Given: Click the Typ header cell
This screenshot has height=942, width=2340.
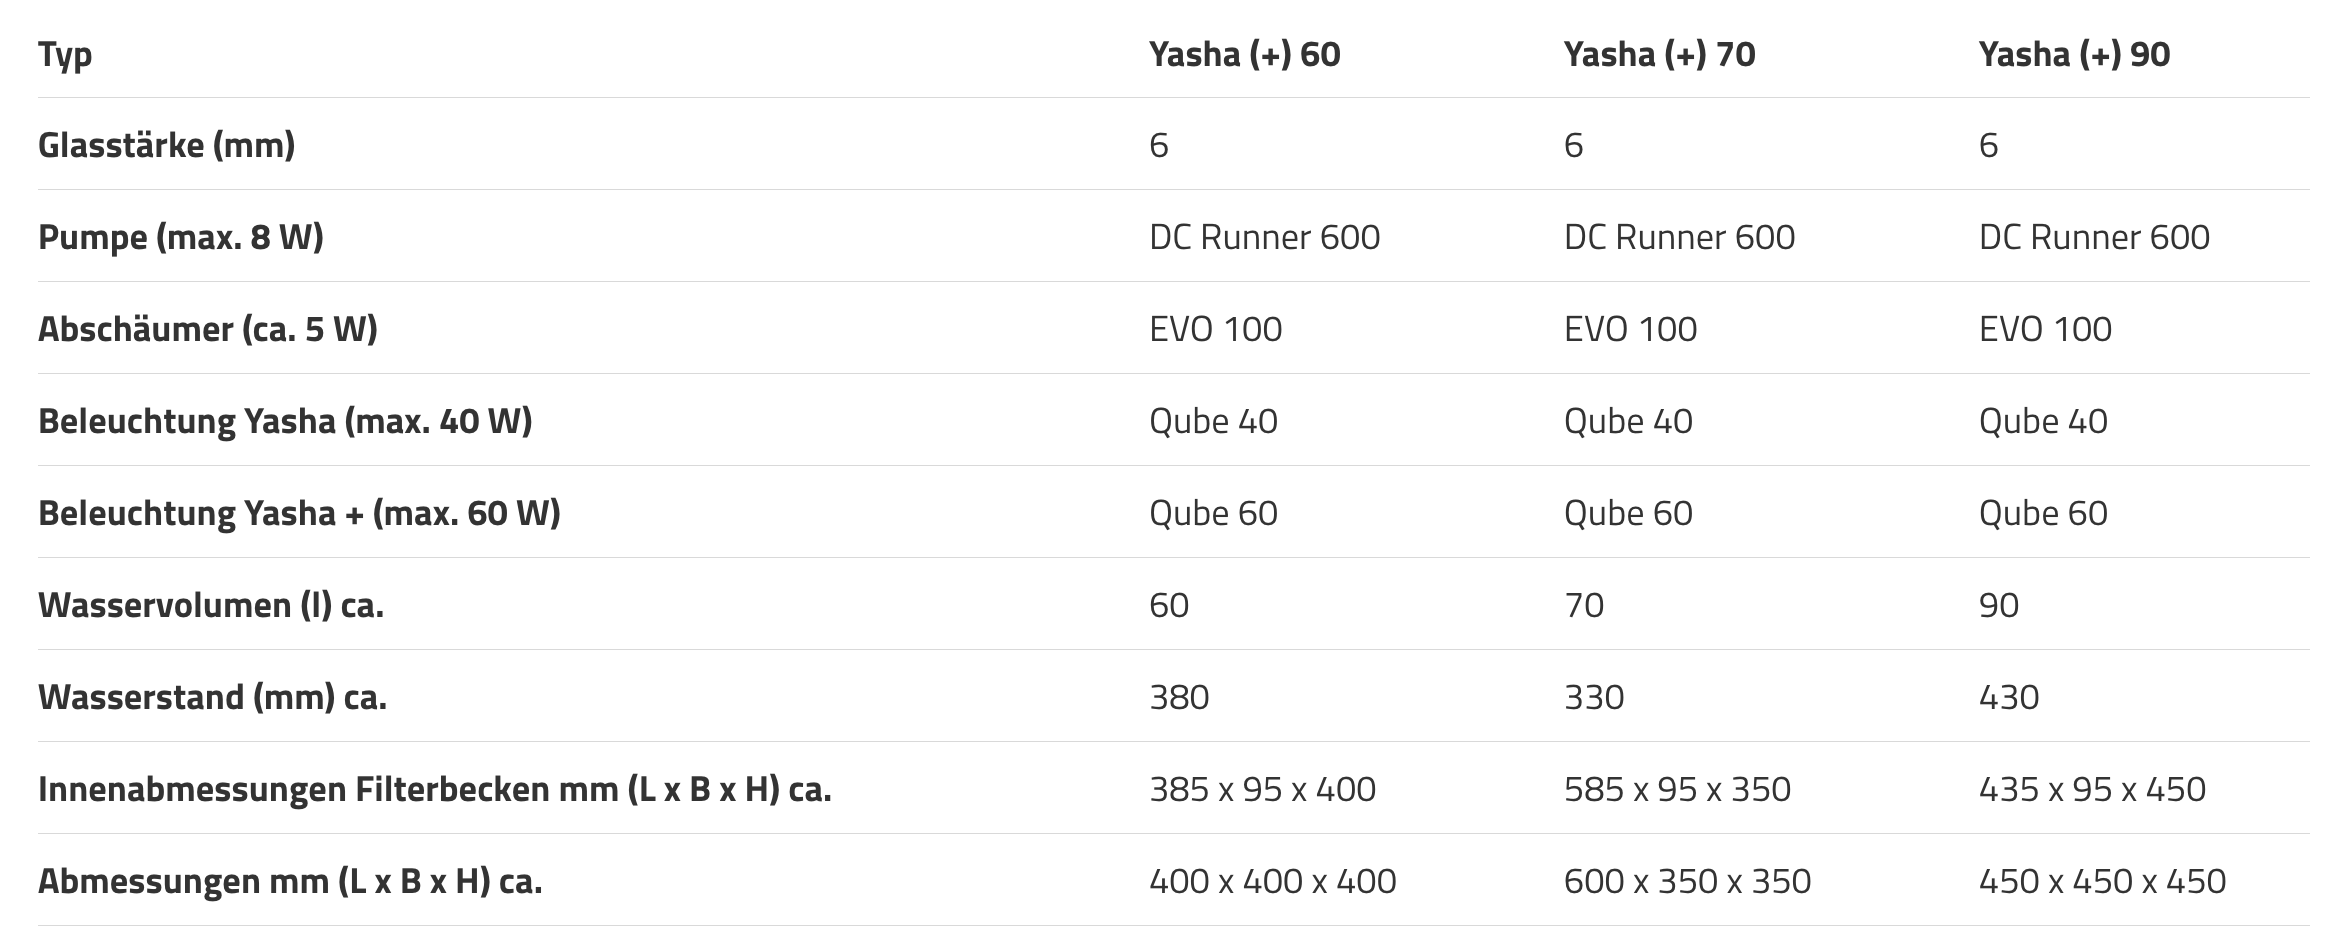Looking at the screenshot, I should click(65, 54).
